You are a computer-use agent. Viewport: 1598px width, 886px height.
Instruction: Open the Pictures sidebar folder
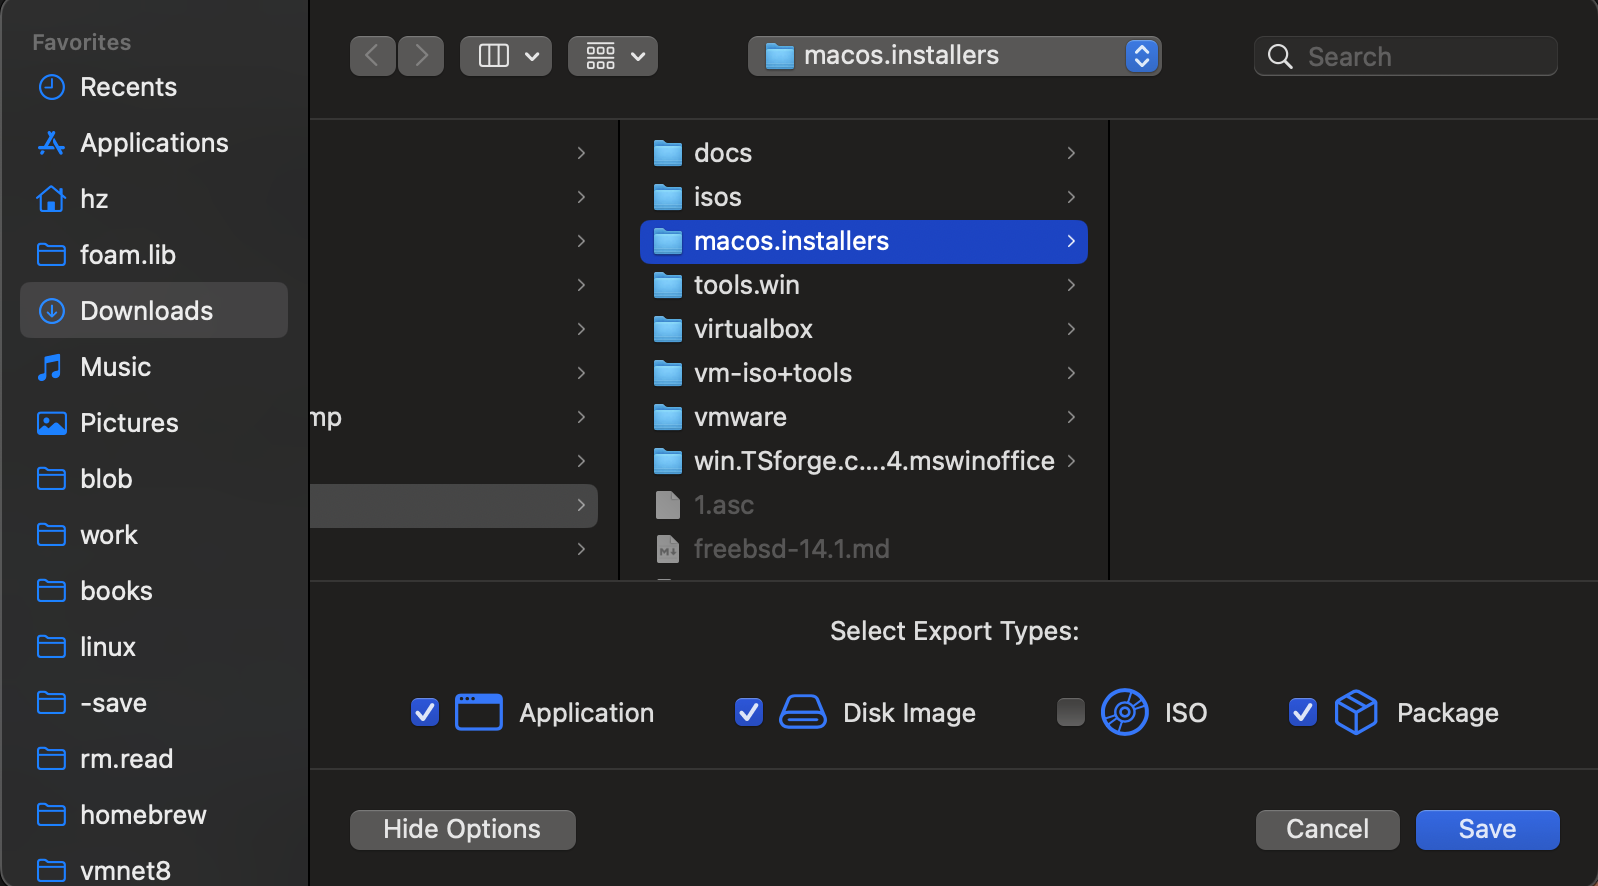coord(129,423)
